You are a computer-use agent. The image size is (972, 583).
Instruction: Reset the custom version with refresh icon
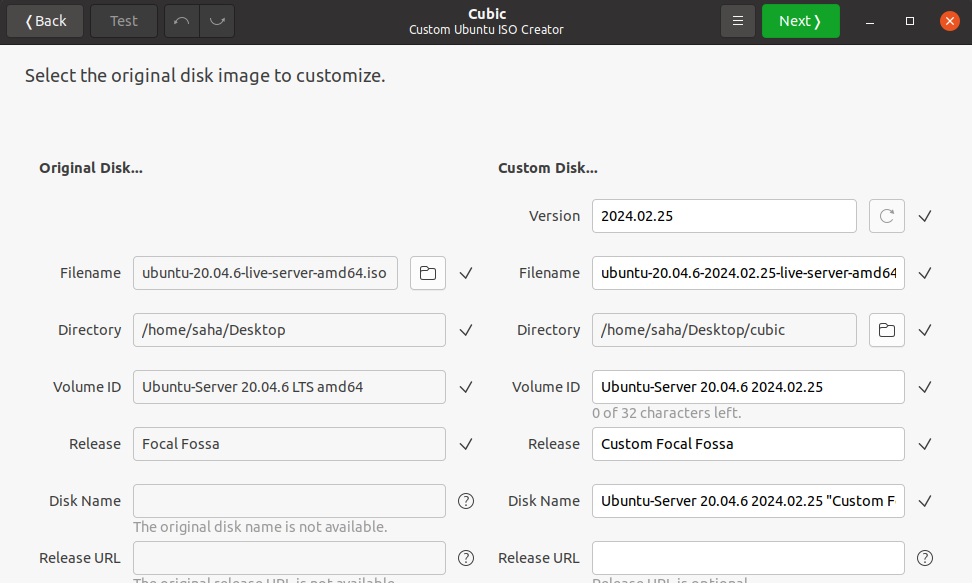click(x=886, y=216)
